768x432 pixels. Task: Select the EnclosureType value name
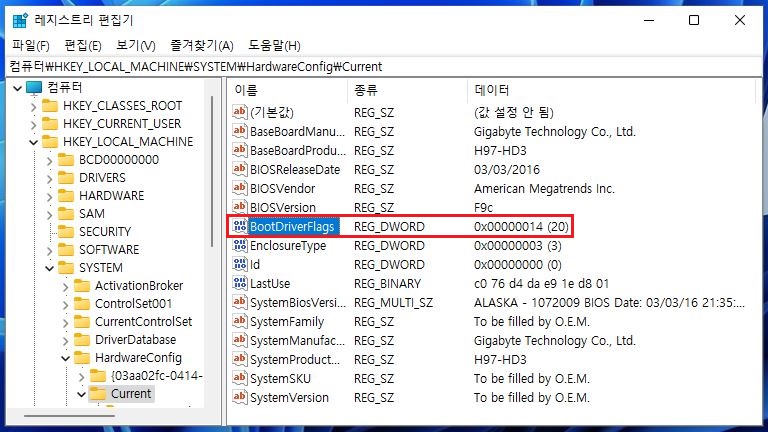288,245
